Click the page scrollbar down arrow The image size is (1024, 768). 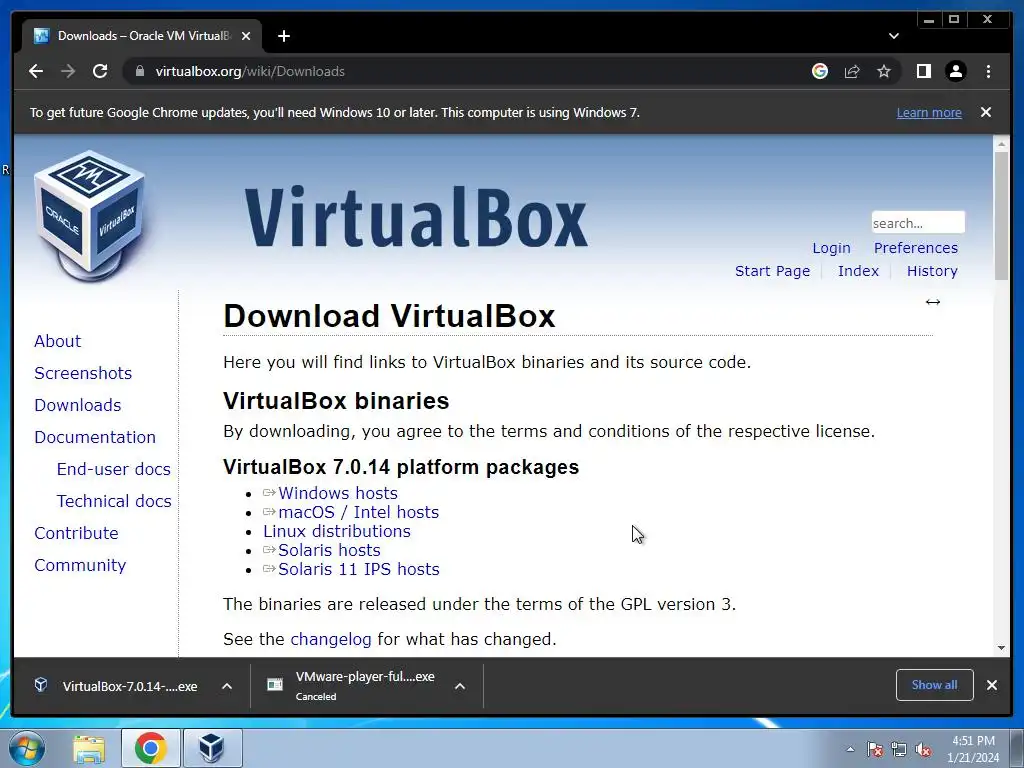click(1001, 648)
